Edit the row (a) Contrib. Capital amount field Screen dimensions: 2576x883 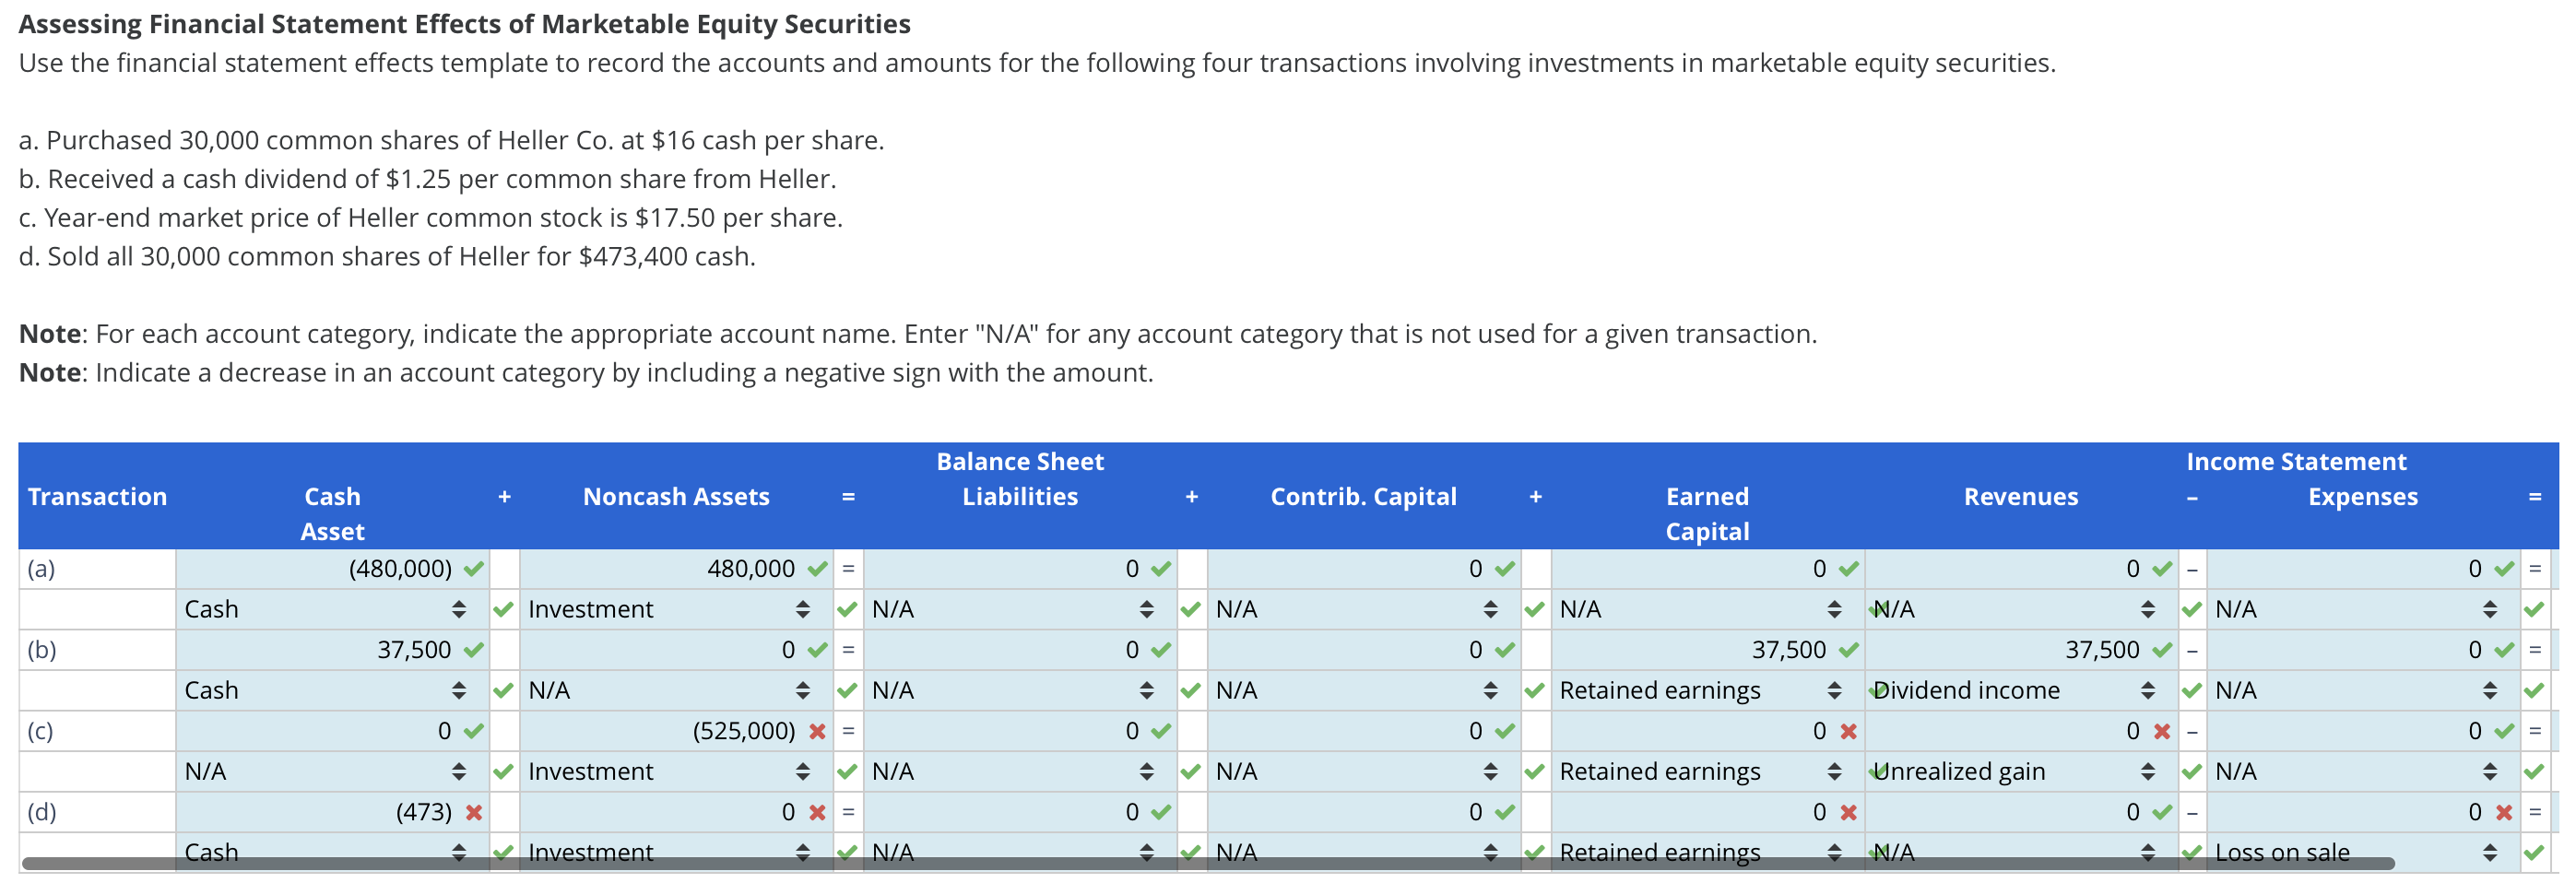coord(1364,569)
